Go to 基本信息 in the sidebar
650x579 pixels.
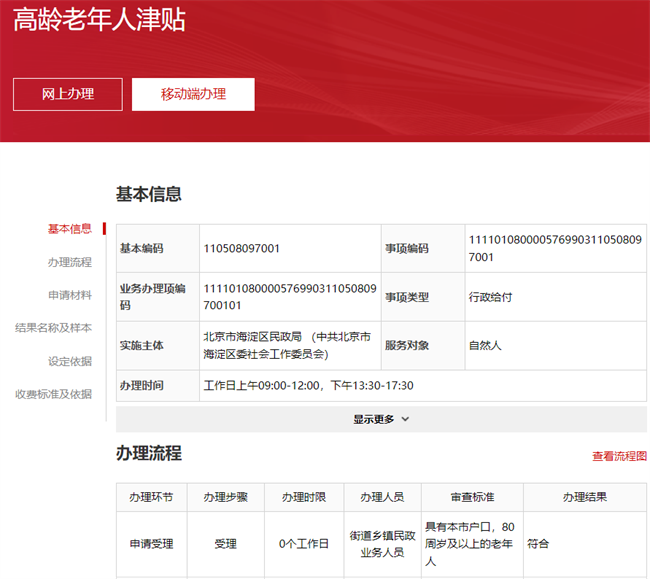[70, 229]
